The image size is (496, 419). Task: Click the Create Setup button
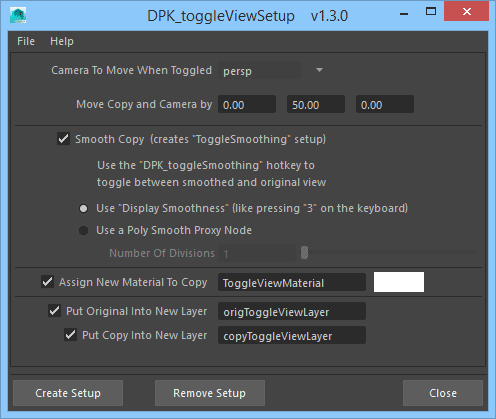[x=68, y=393]
